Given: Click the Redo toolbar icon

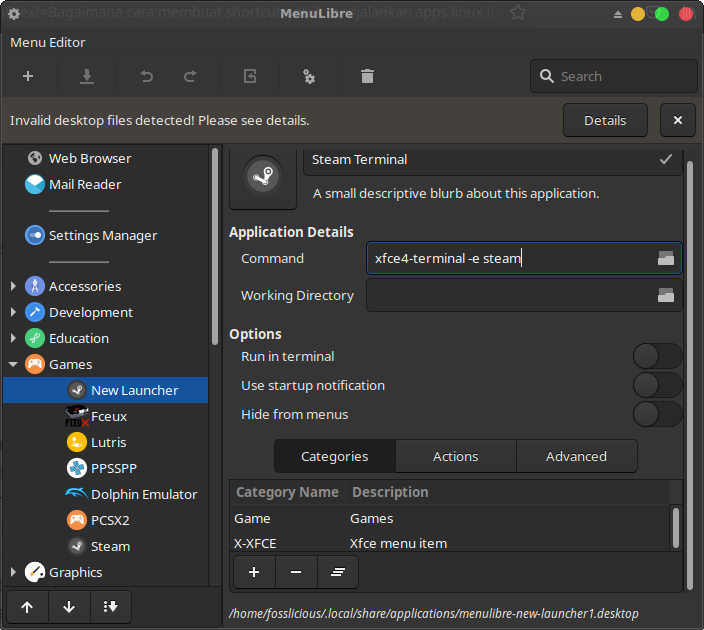Looking at the screenshot, I should pos(190,76).
